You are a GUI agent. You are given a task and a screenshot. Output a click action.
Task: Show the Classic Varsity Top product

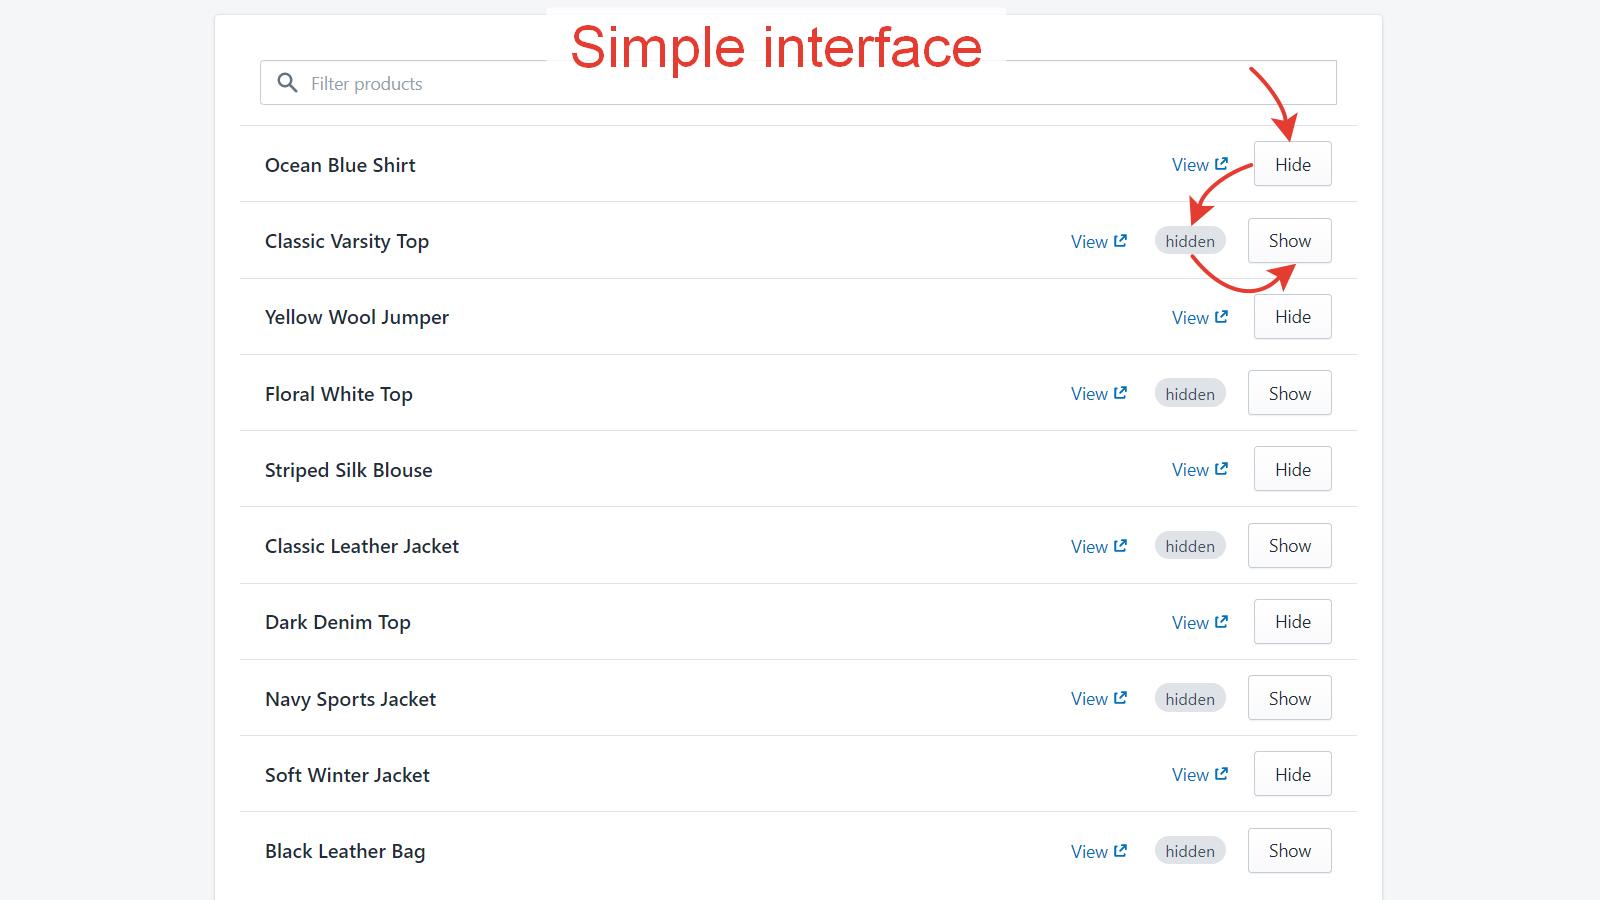(x=1289, y=240)
